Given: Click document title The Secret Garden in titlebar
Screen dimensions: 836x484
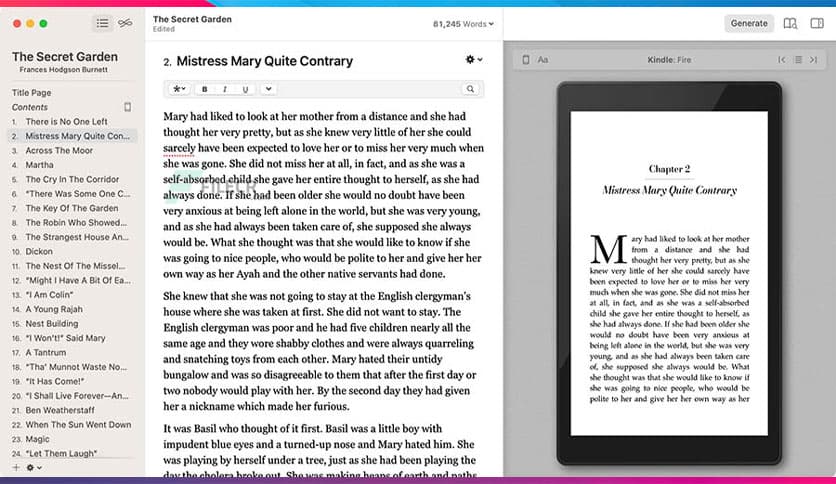Looking at the screenshot, I should (x=192, y=19).
